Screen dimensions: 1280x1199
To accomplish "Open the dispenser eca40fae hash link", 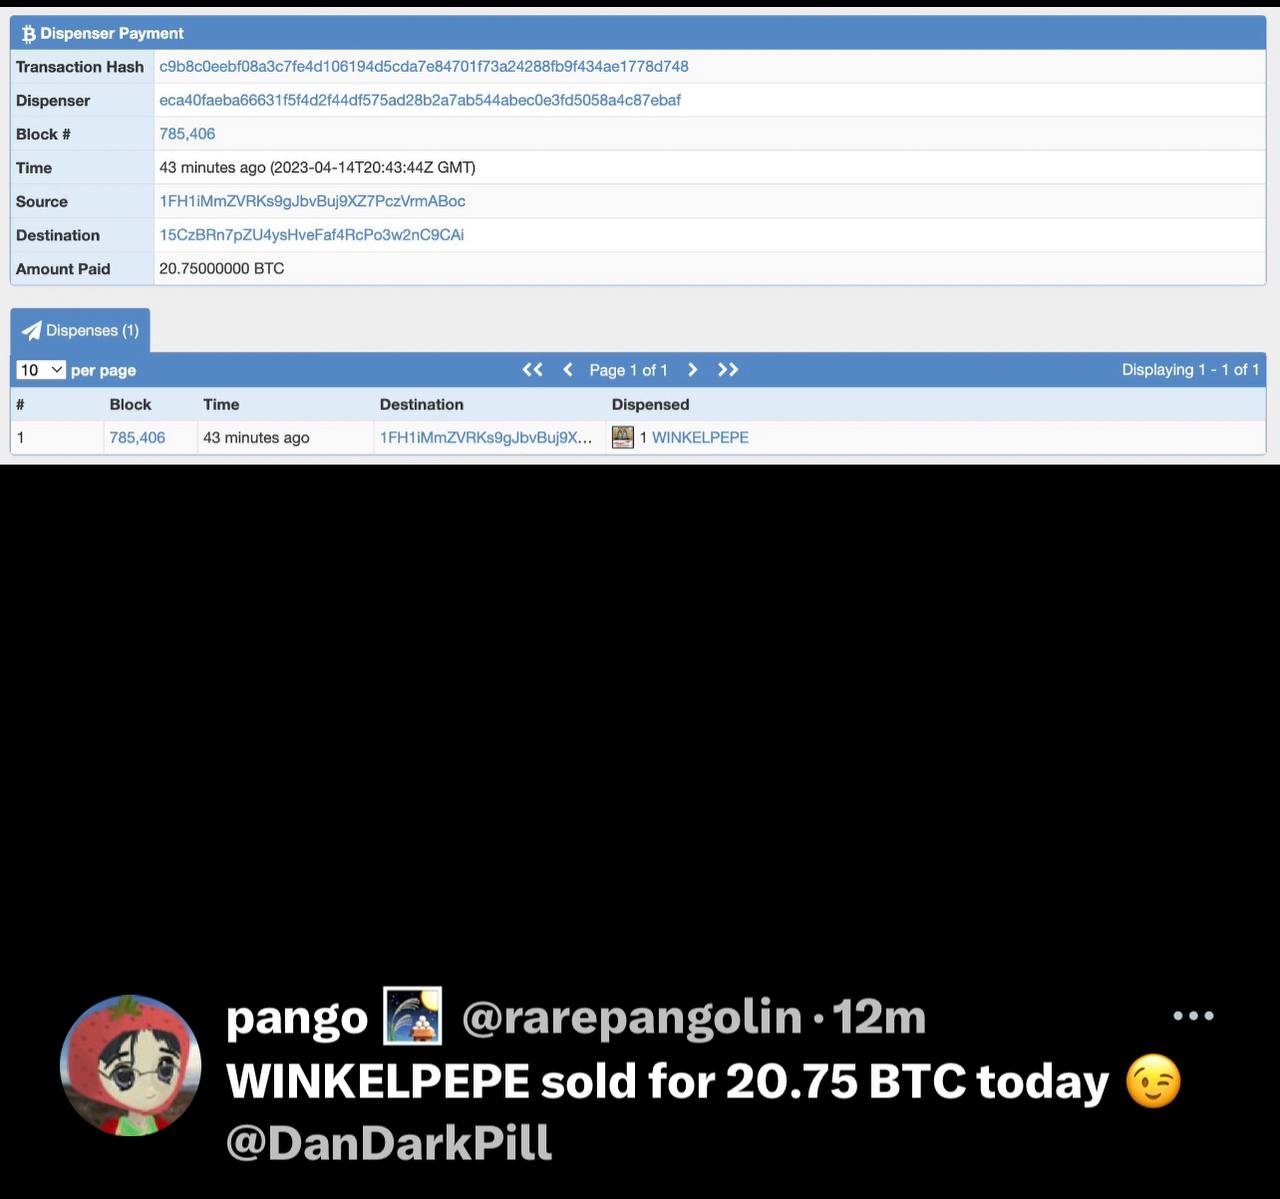I will 420,100.
